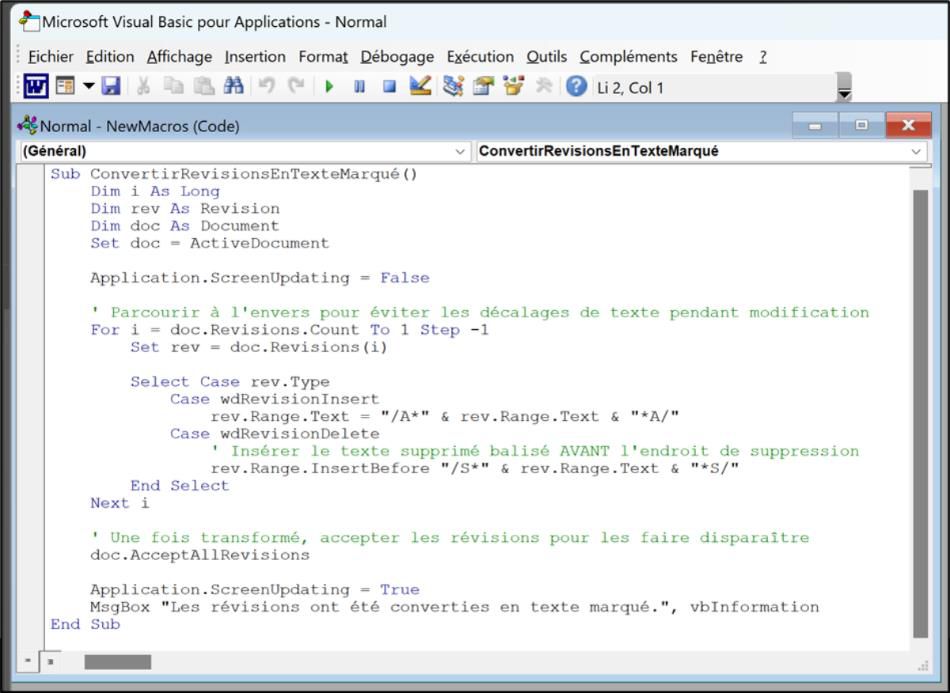Click the Break pause icon

click(359, 87)
